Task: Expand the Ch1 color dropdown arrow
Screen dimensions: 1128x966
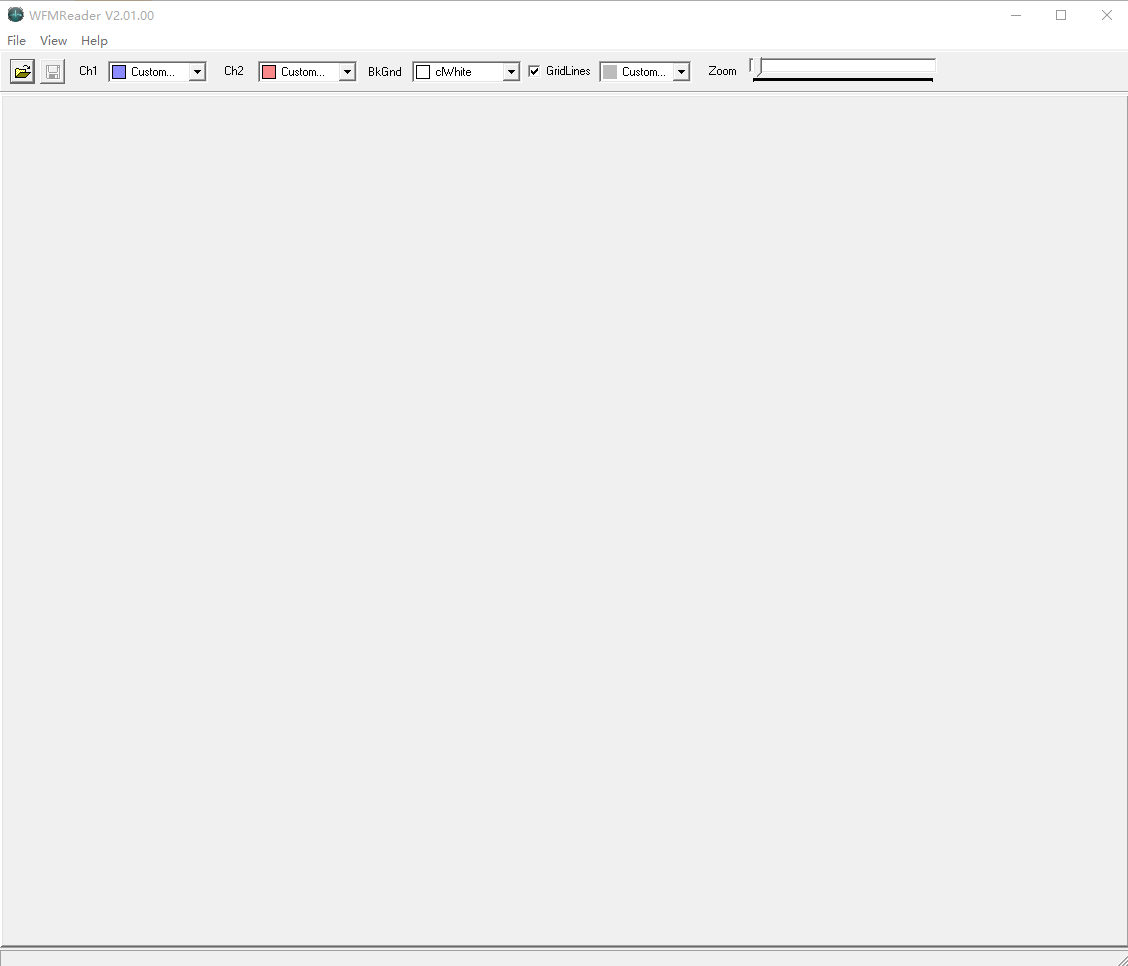Action: pyautogui.click(x=197, y=72)
